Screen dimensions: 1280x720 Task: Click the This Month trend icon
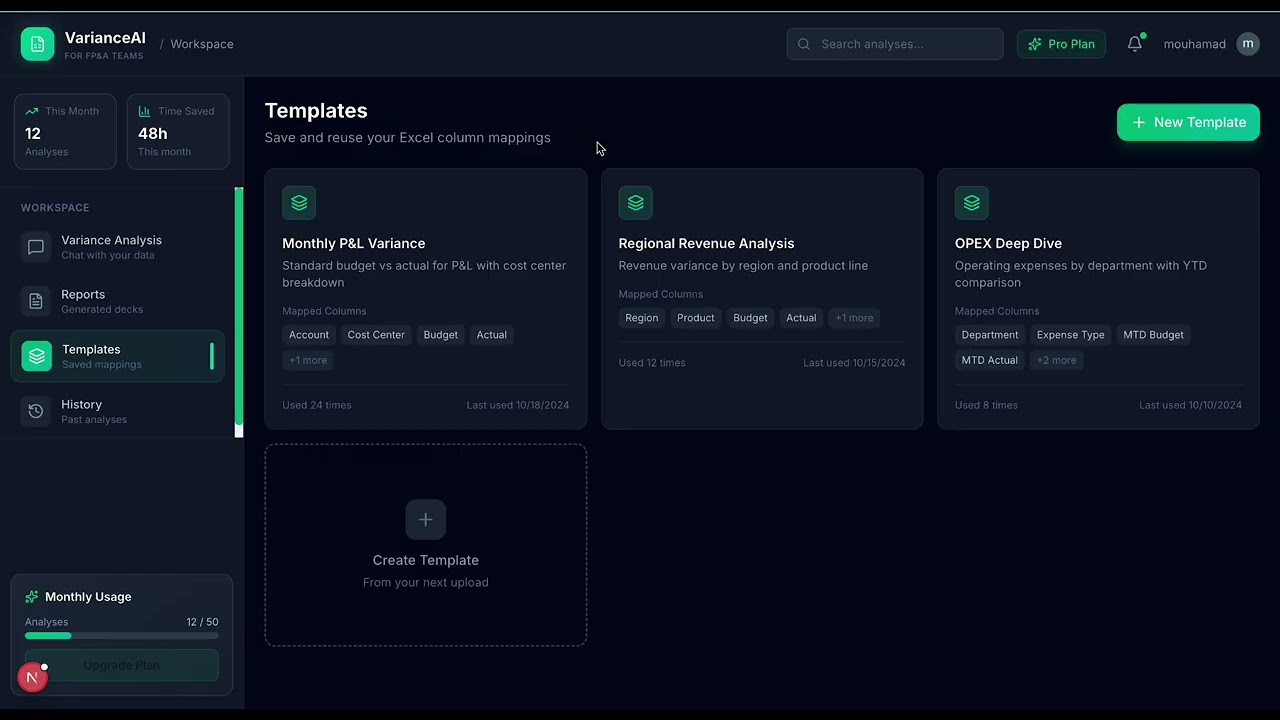coord(32,111)
